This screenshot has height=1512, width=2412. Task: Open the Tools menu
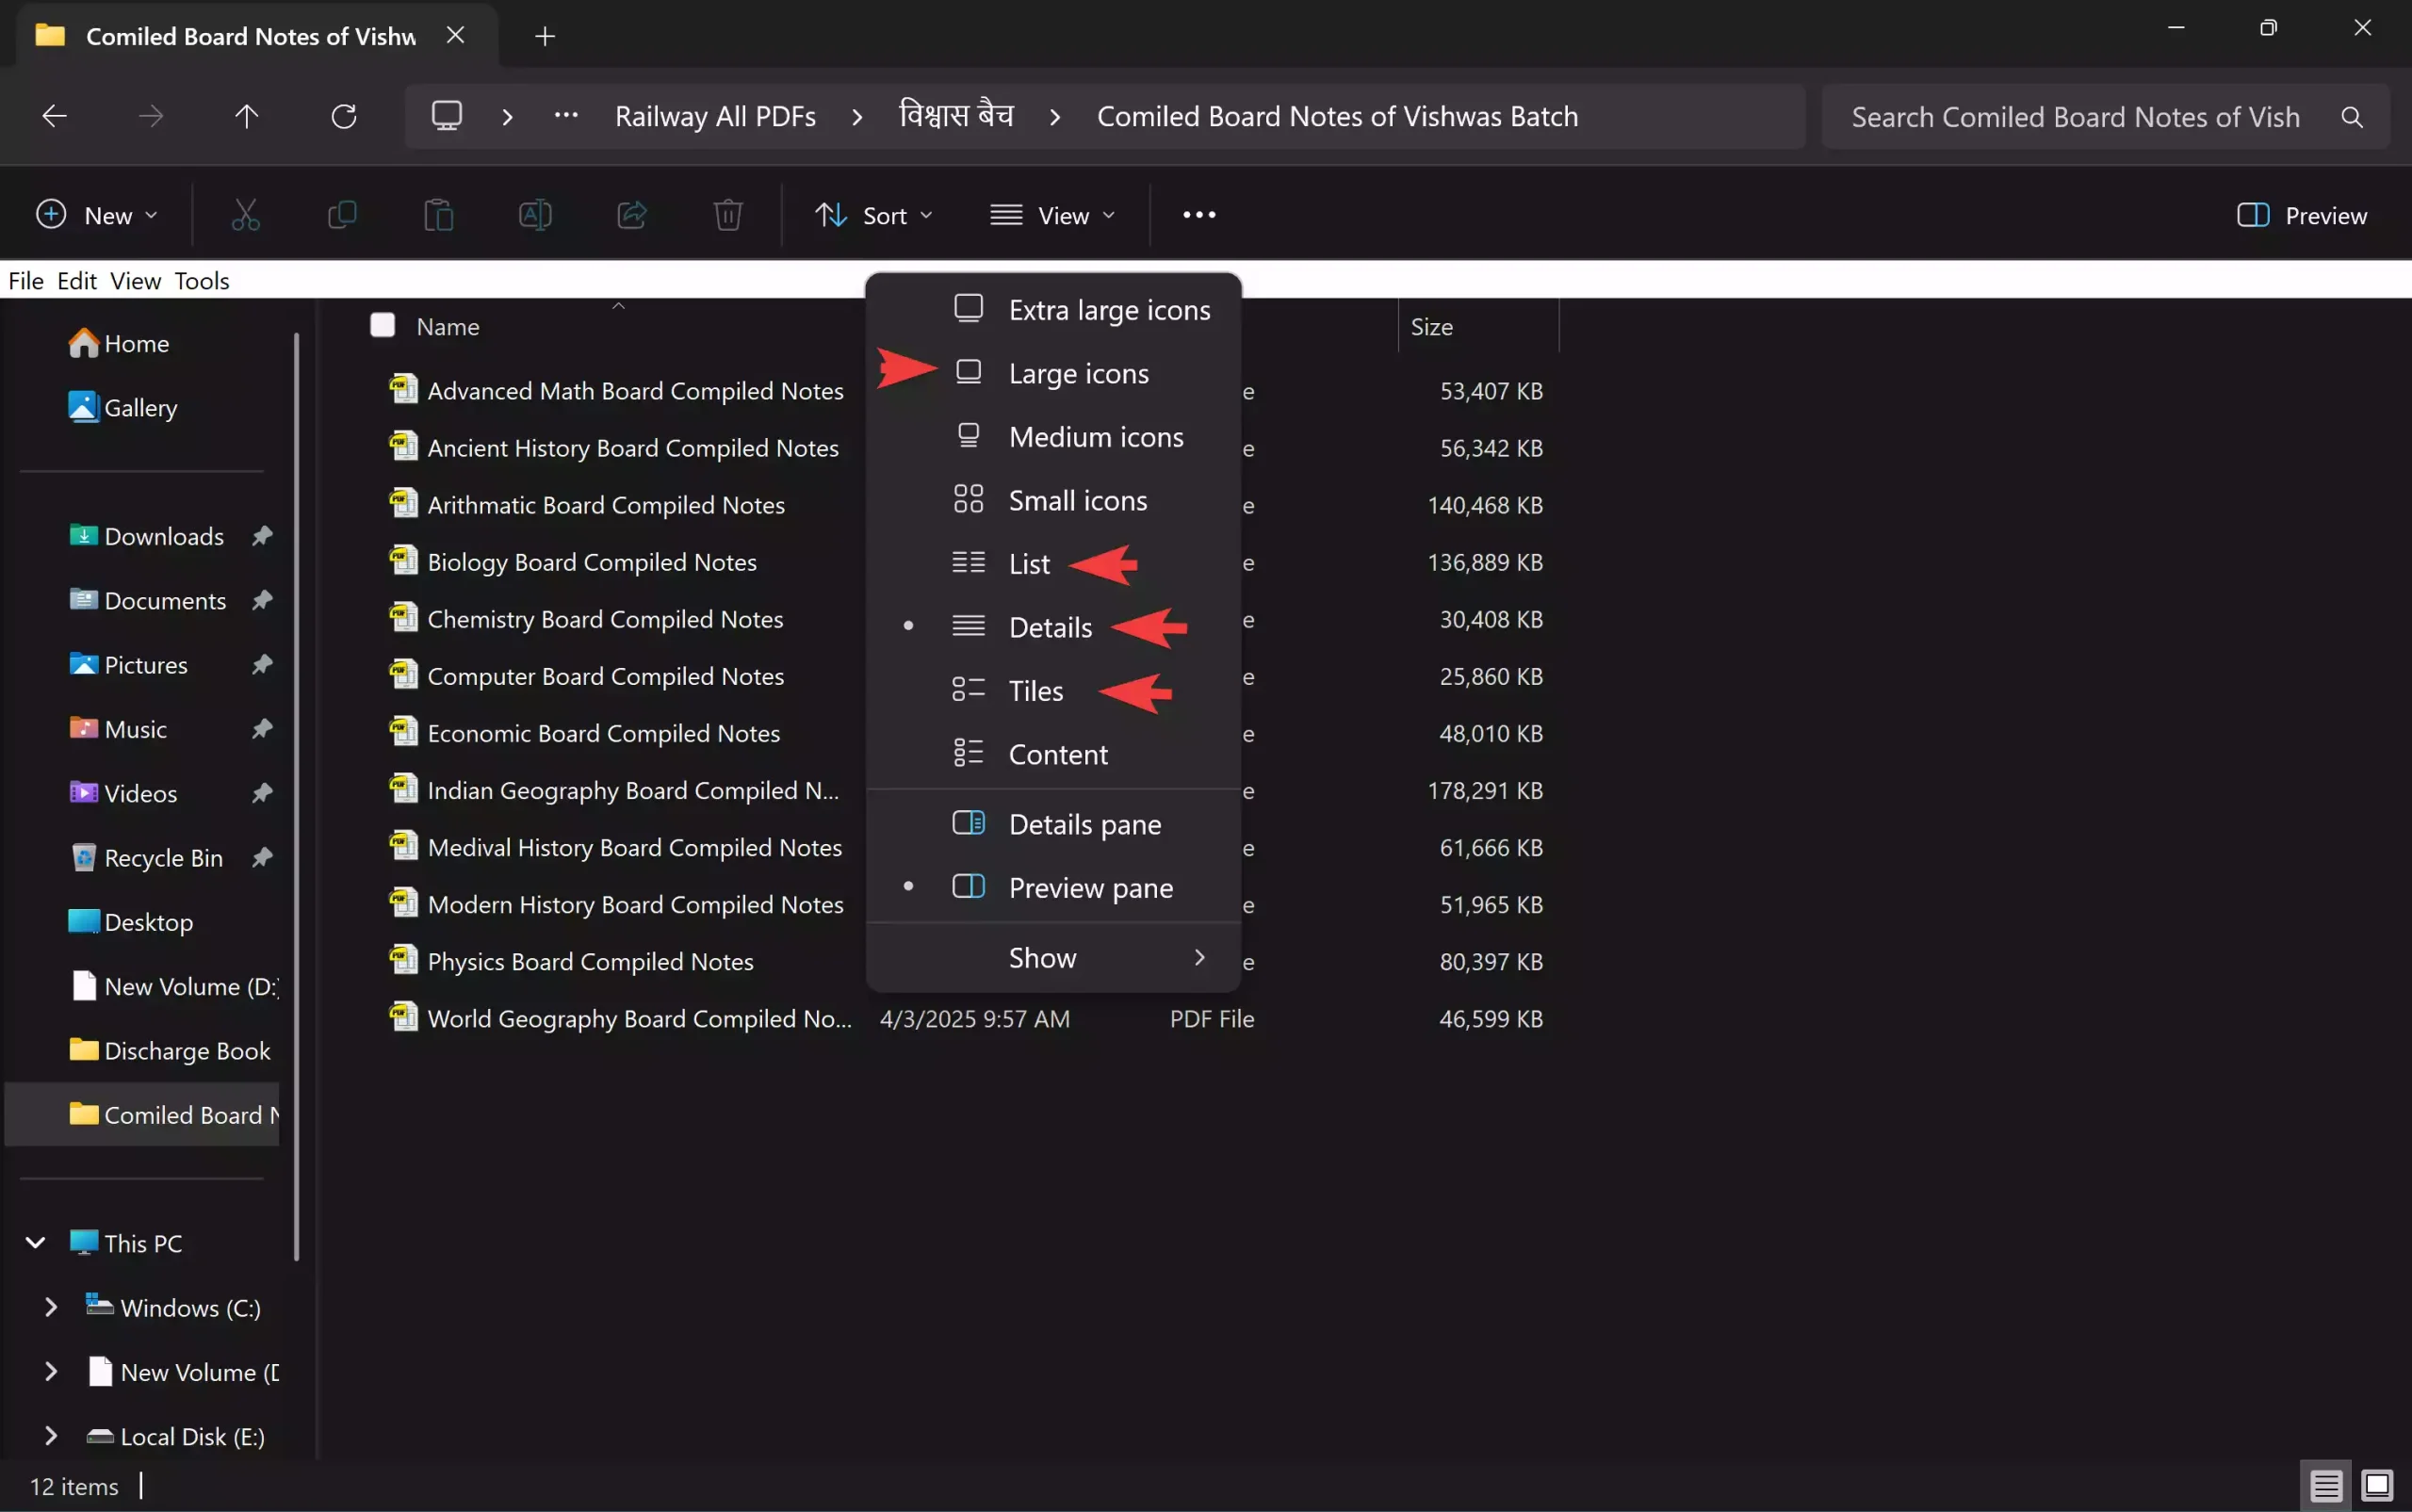coord(201,281)
